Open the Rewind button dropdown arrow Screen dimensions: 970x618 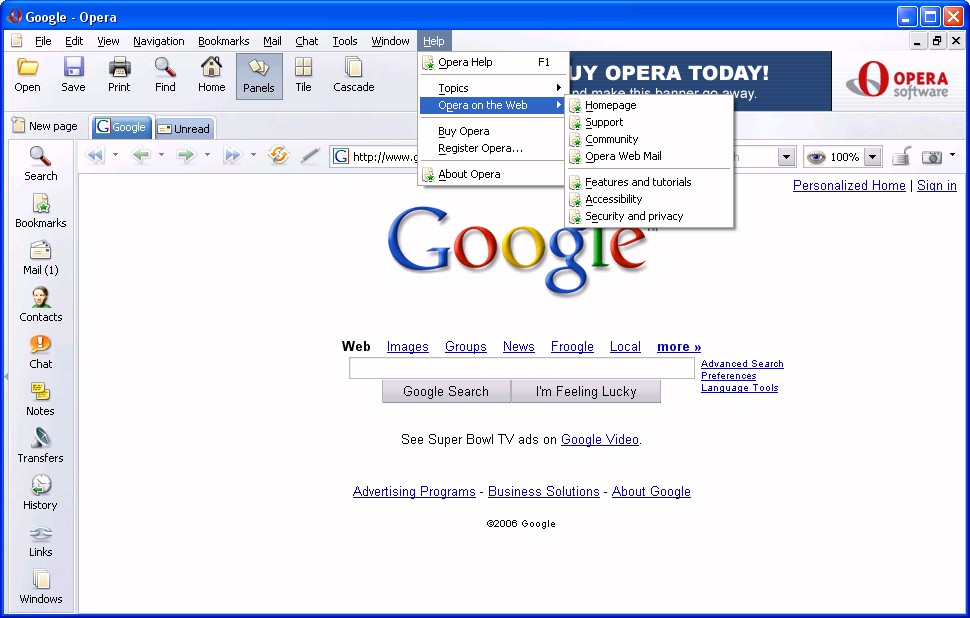pos(115,155)
